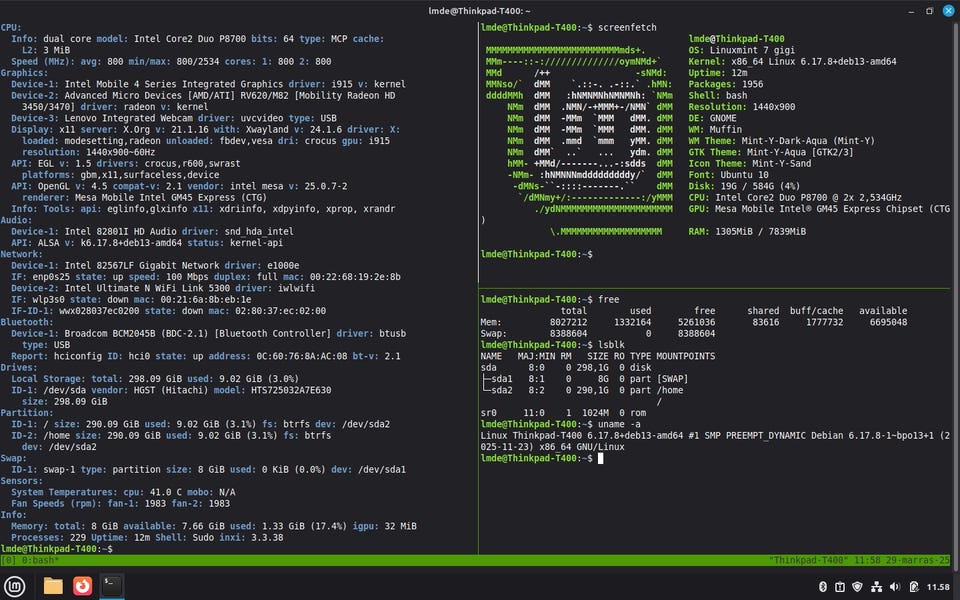Click the 'Intel 82801I HD Audio' device text
Viewport: 960px width, 600px height.
coord(121,231)
